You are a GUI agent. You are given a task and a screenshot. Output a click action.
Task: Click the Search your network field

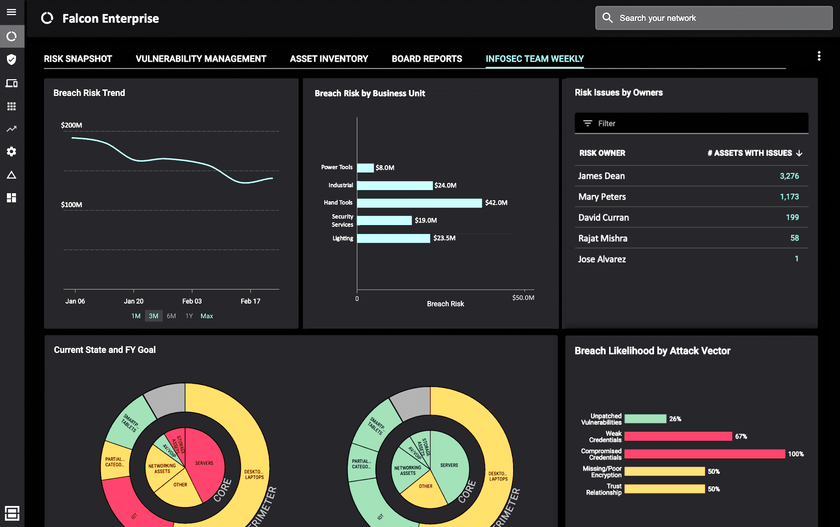(710, 18)
